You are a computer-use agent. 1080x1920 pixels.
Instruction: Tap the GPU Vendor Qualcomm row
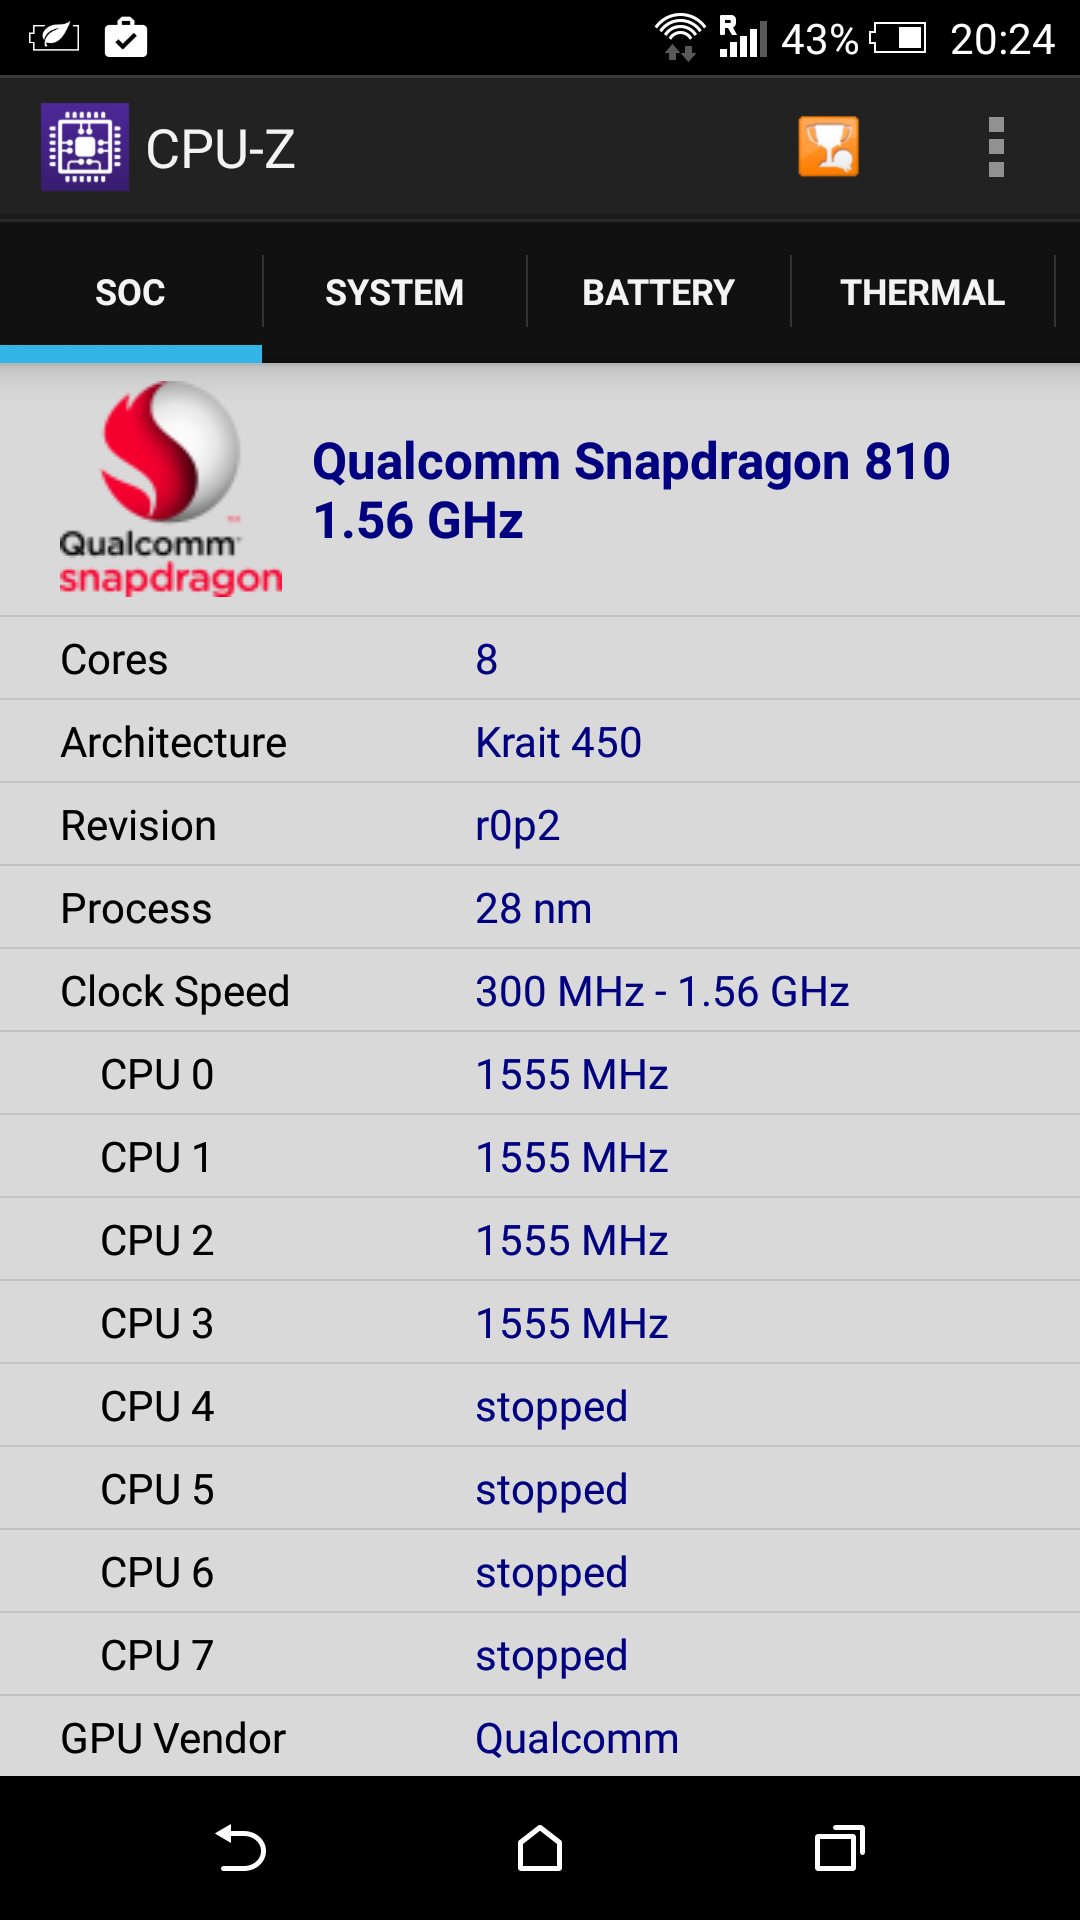[x=540, y=1738]
